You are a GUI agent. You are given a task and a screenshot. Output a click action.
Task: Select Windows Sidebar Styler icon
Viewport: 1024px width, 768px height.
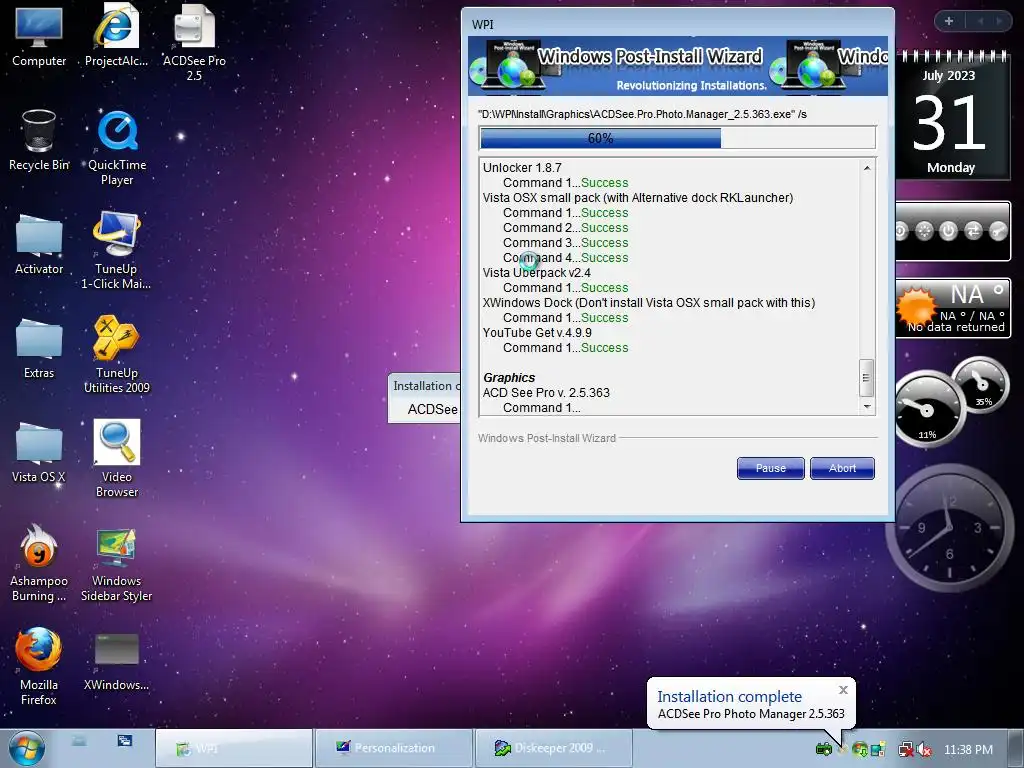click(x=116, y=564)
